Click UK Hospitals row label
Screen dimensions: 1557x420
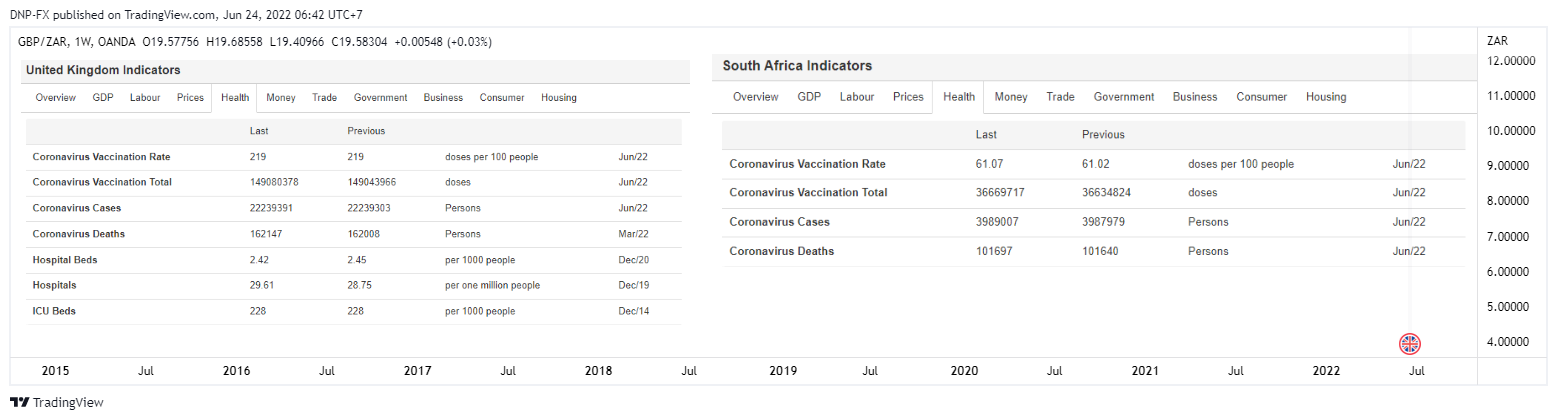54,285
